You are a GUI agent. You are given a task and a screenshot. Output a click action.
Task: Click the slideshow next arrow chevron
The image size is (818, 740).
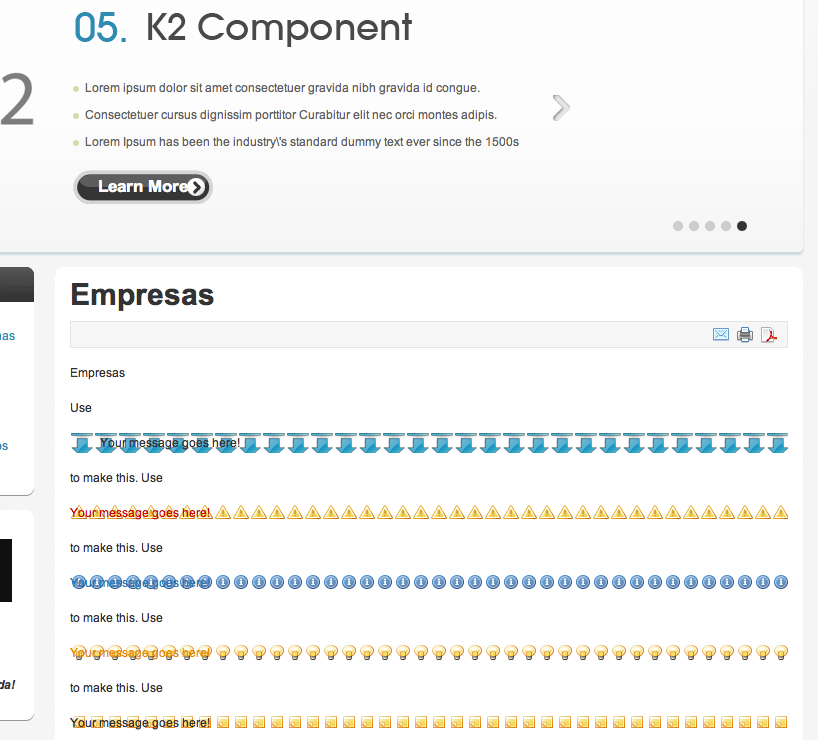pos(561,108)
